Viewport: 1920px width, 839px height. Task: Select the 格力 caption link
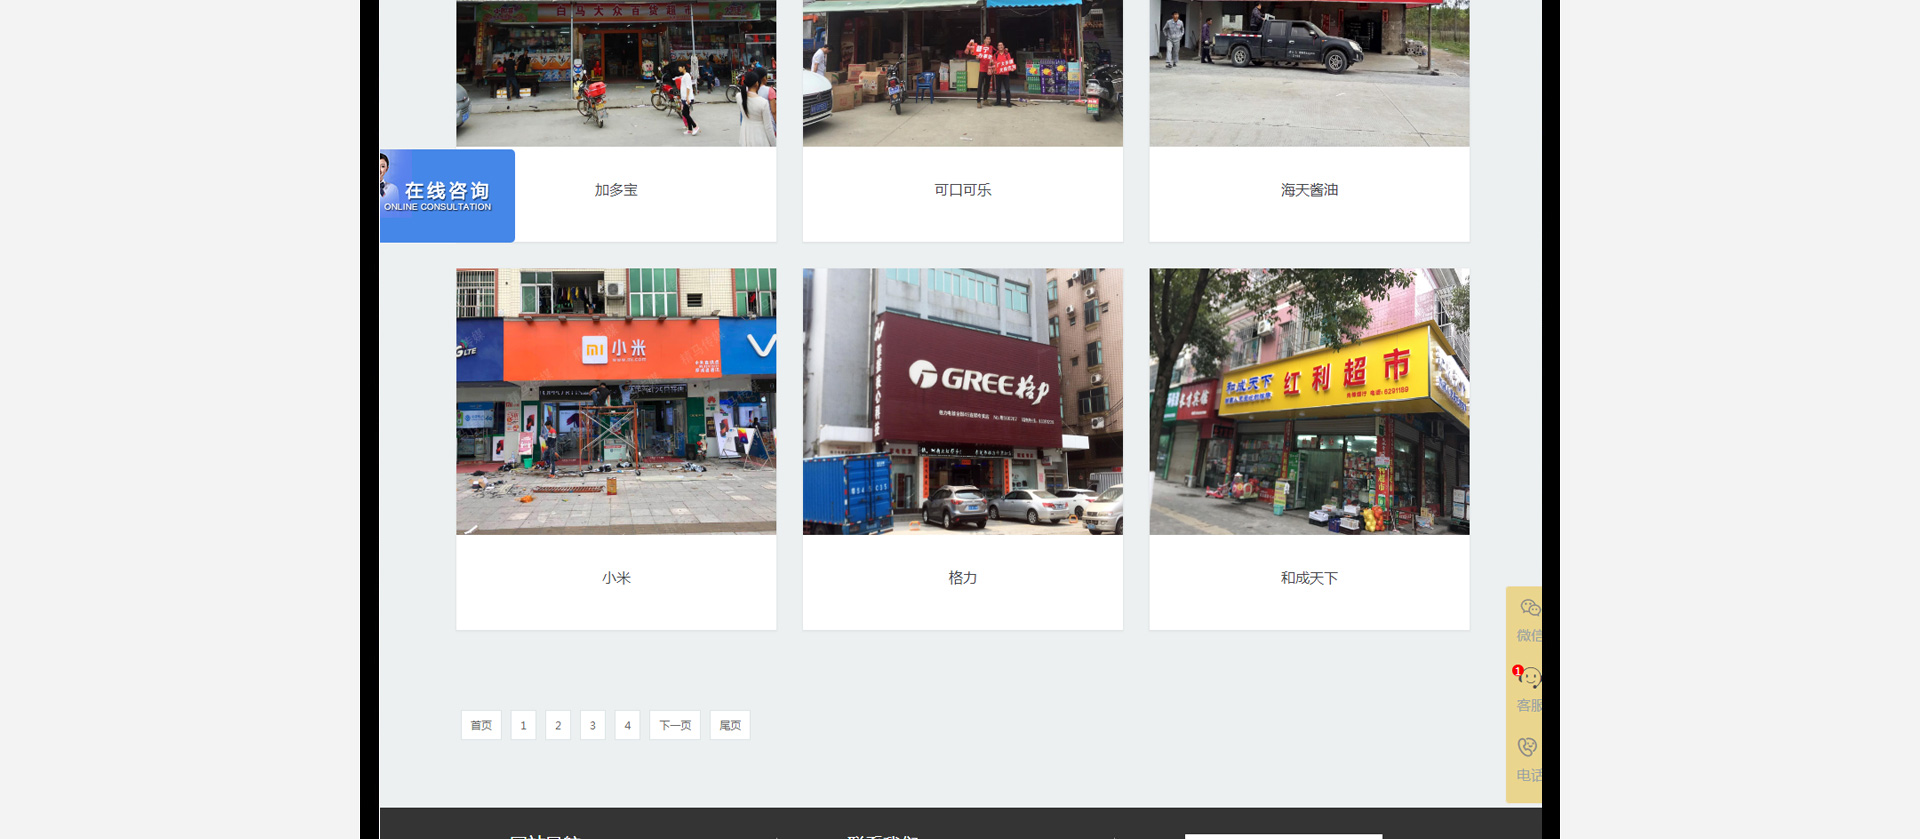point(962,578)
